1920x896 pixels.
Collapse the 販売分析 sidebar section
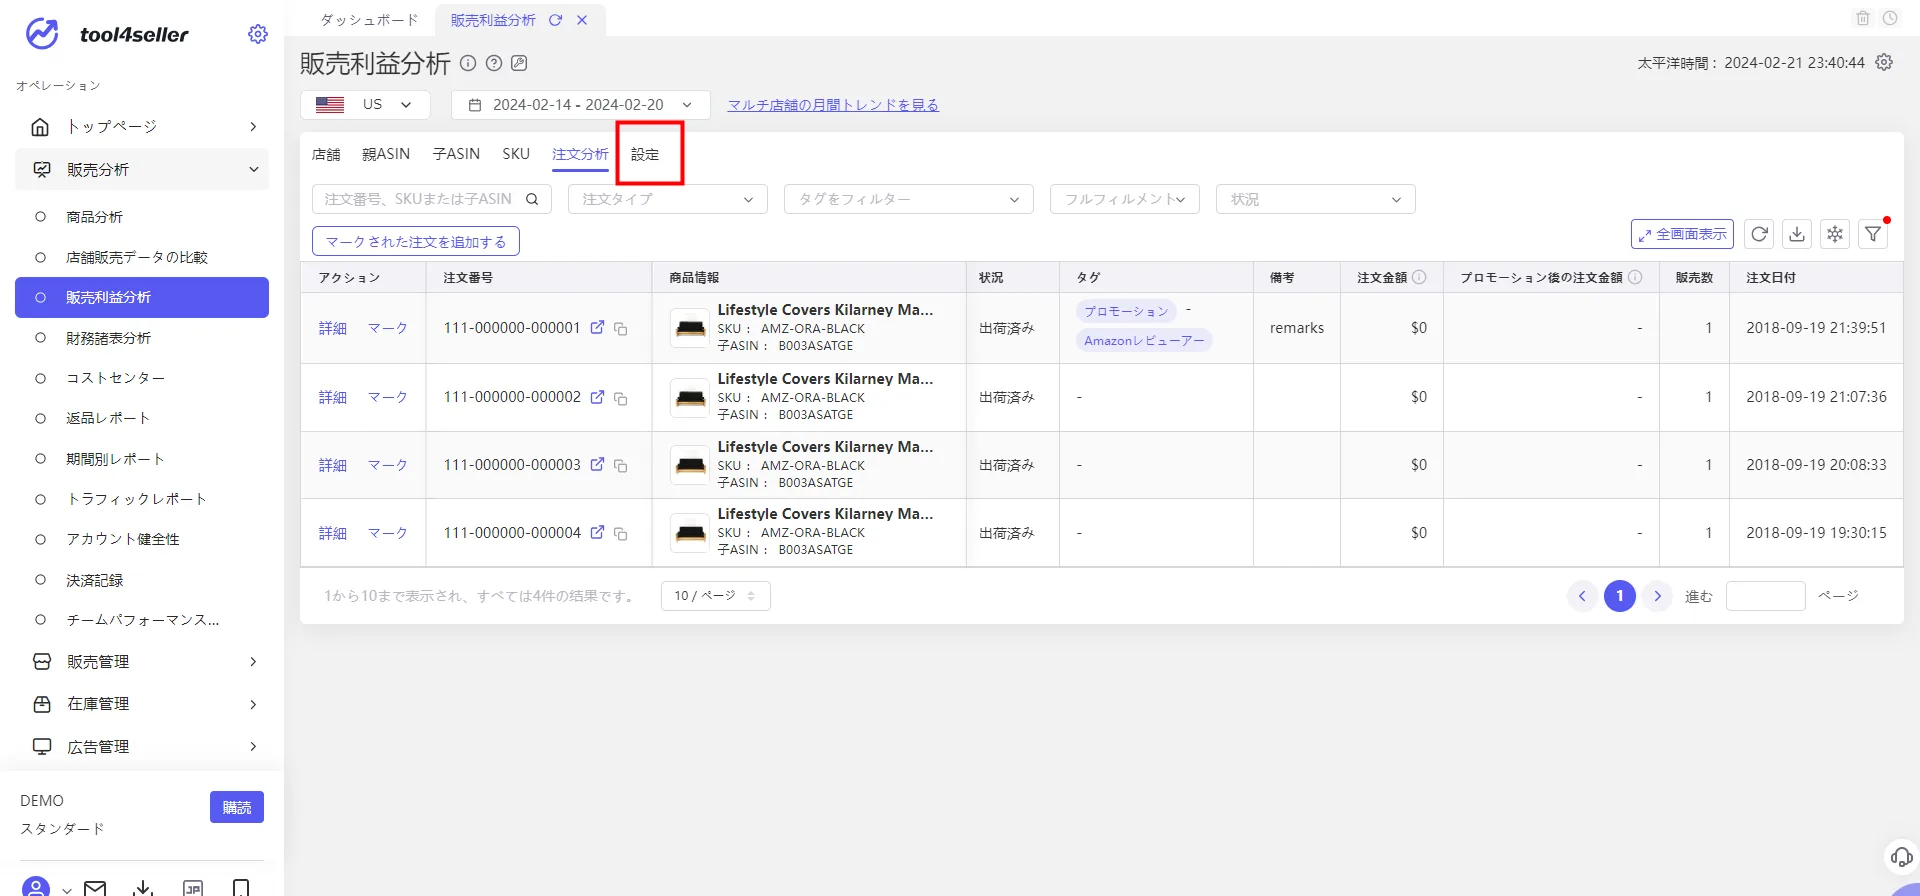142,169
